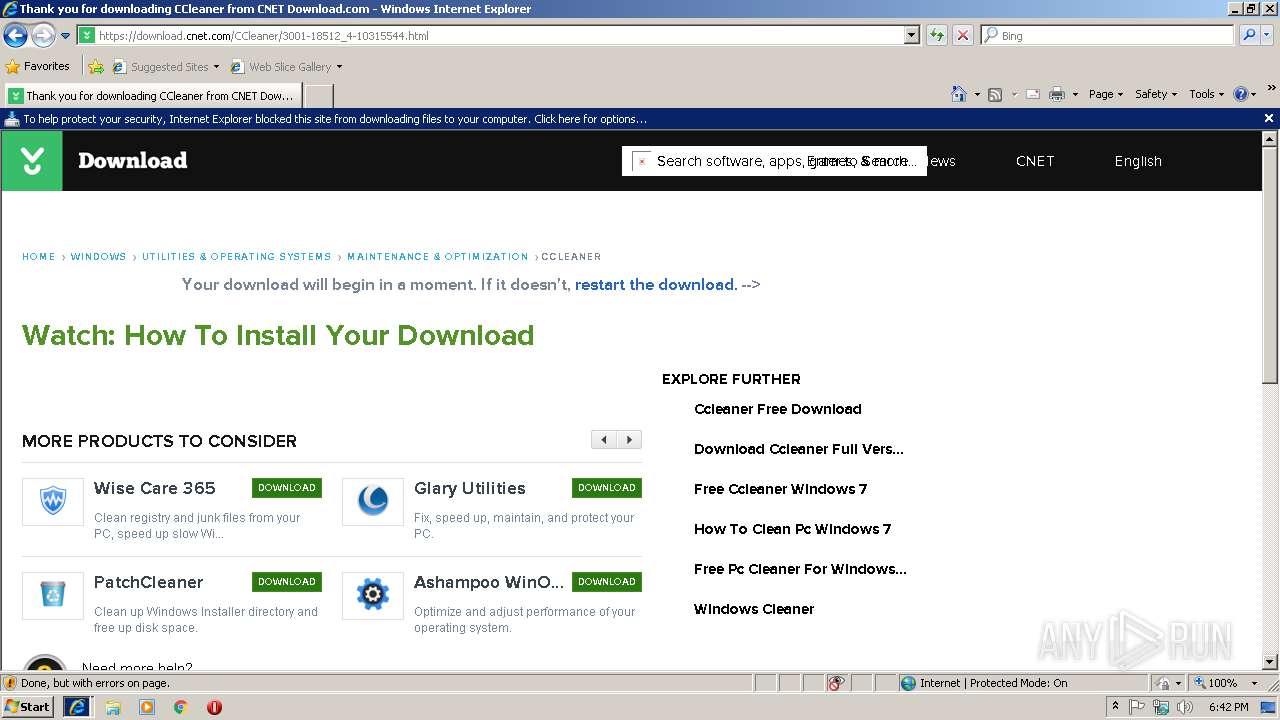This screenshot has height=720, width=1280.
Task: Open Web Slice Gallery in favorites bar
Action: [x=286, y=67]
